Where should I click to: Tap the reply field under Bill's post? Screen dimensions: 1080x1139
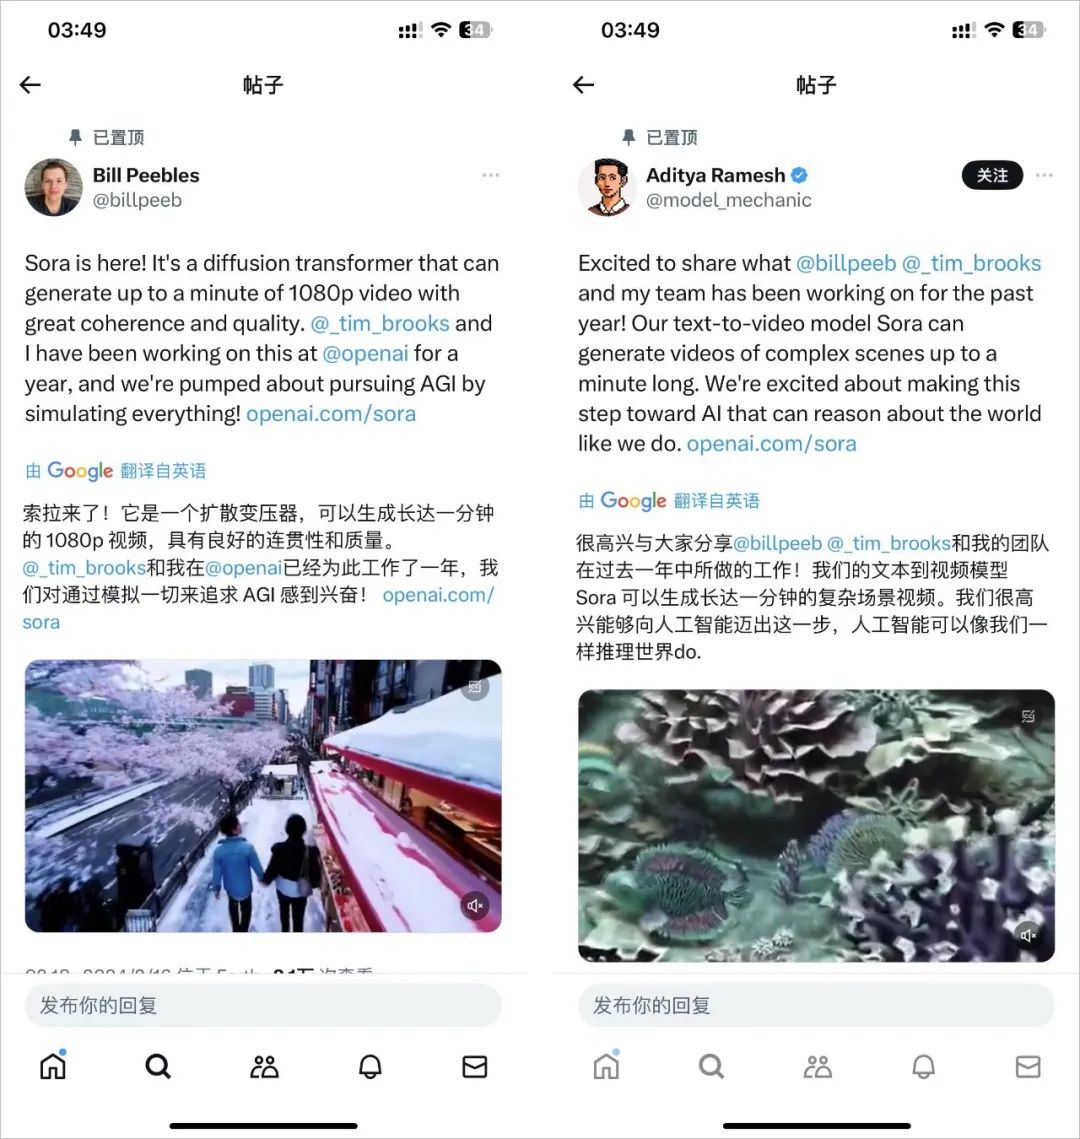click(263, 1005)
